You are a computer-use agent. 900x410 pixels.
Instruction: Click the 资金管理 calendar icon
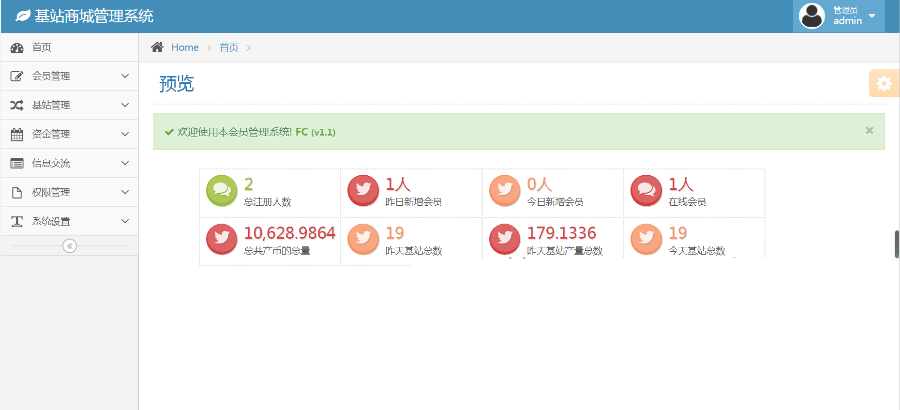coord(17,134)
